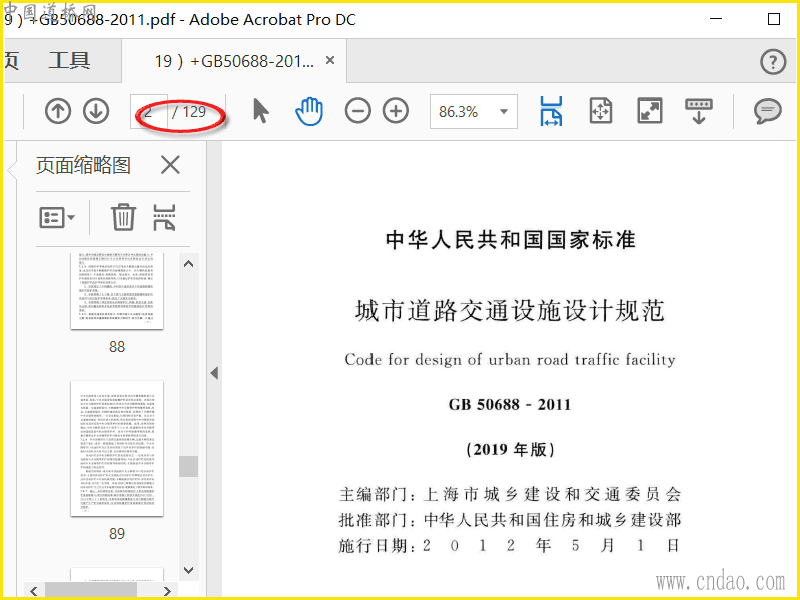The width and height of the screenshot is (800, 600).
Task: Activate the hand pan tool
Action: tap(309, 111)
